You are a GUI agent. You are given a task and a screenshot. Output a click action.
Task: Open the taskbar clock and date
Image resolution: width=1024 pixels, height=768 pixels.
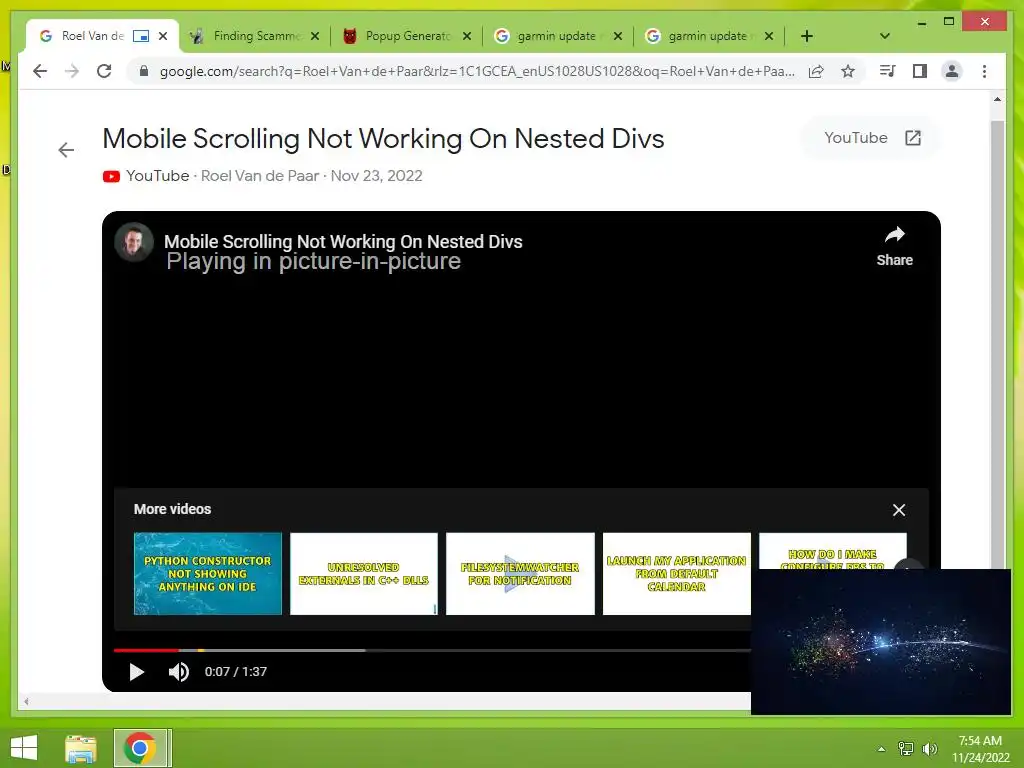(980, 749)
